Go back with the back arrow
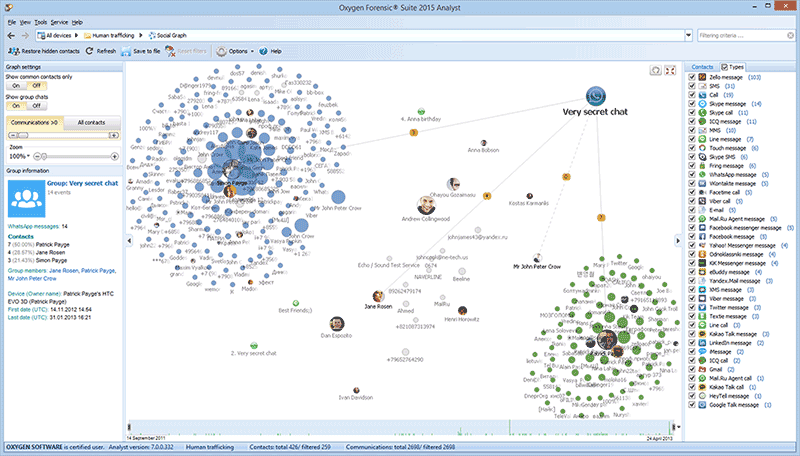800x456 pixels. pyautogui.click(x=11, y=36)
